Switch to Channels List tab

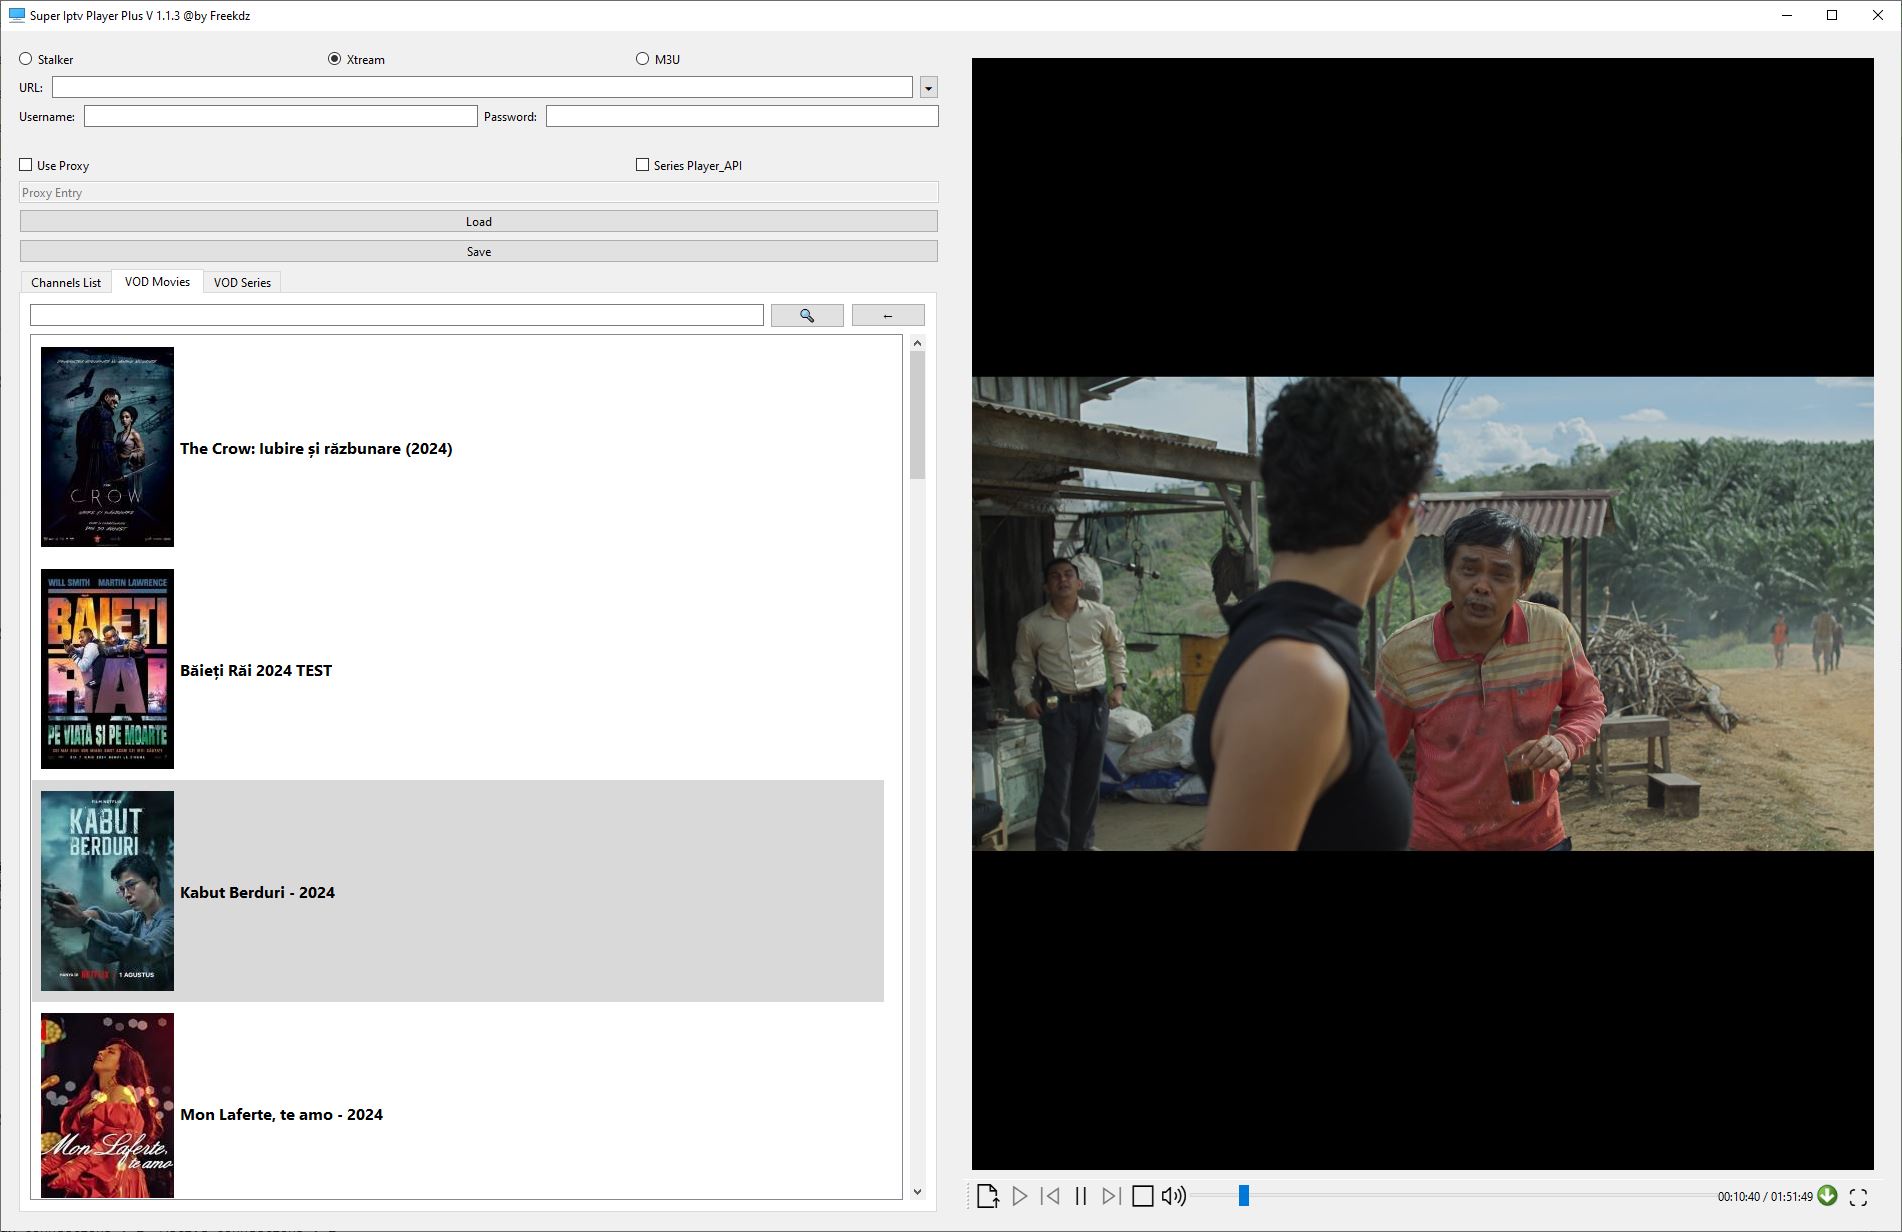66,283
